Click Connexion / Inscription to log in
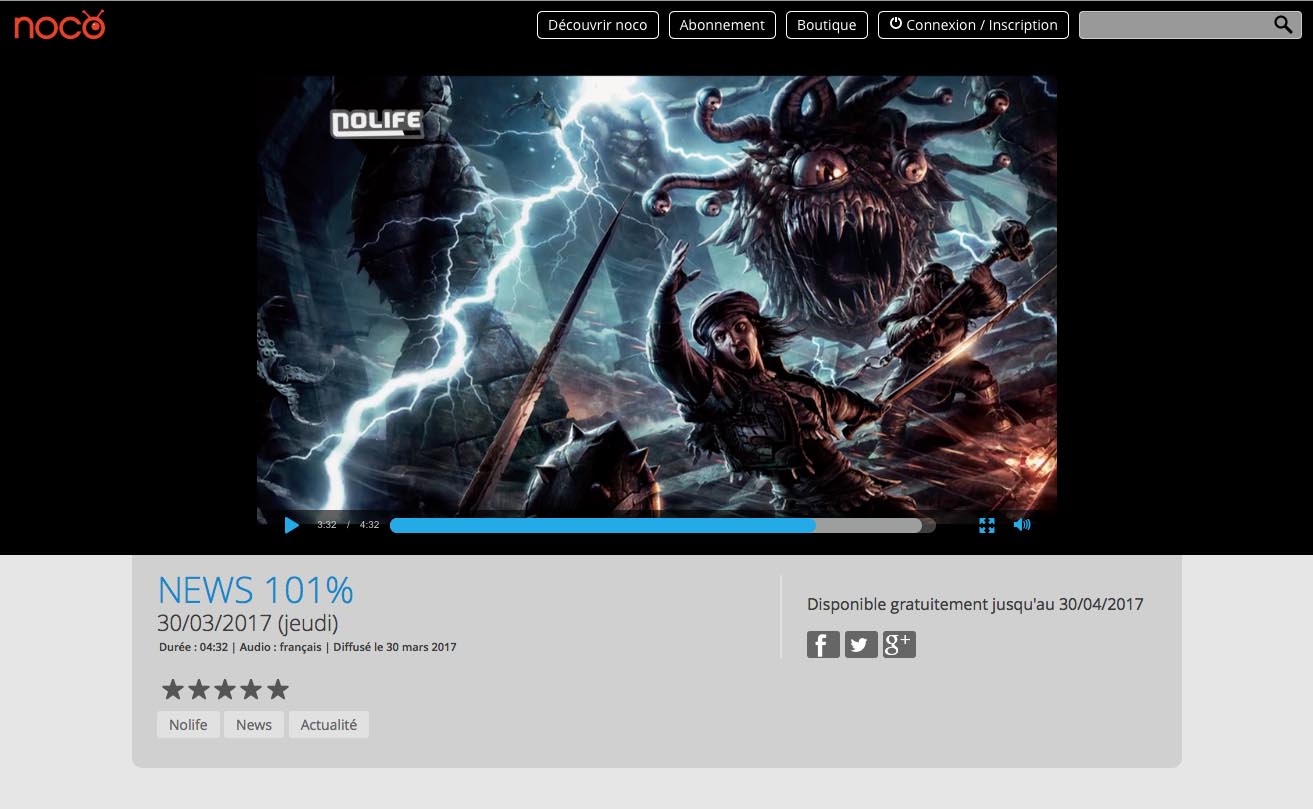 [972, 25]
